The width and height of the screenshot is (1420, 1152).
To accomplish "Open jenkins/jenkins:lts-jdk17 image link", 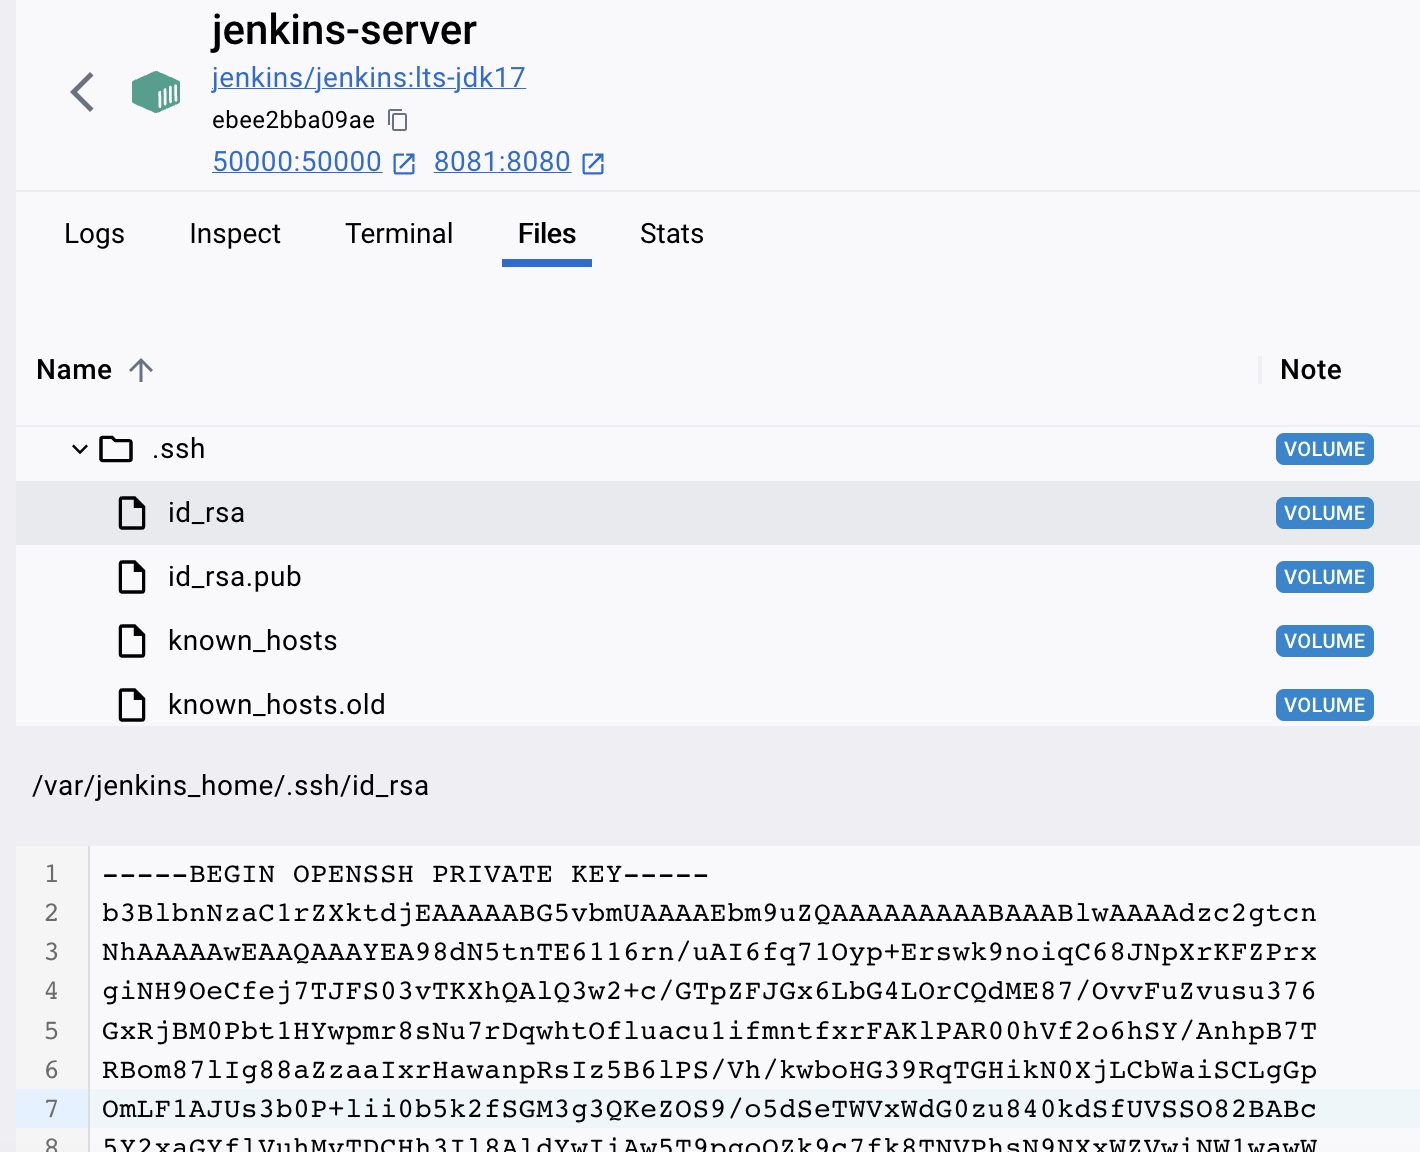I will point(368,78).
